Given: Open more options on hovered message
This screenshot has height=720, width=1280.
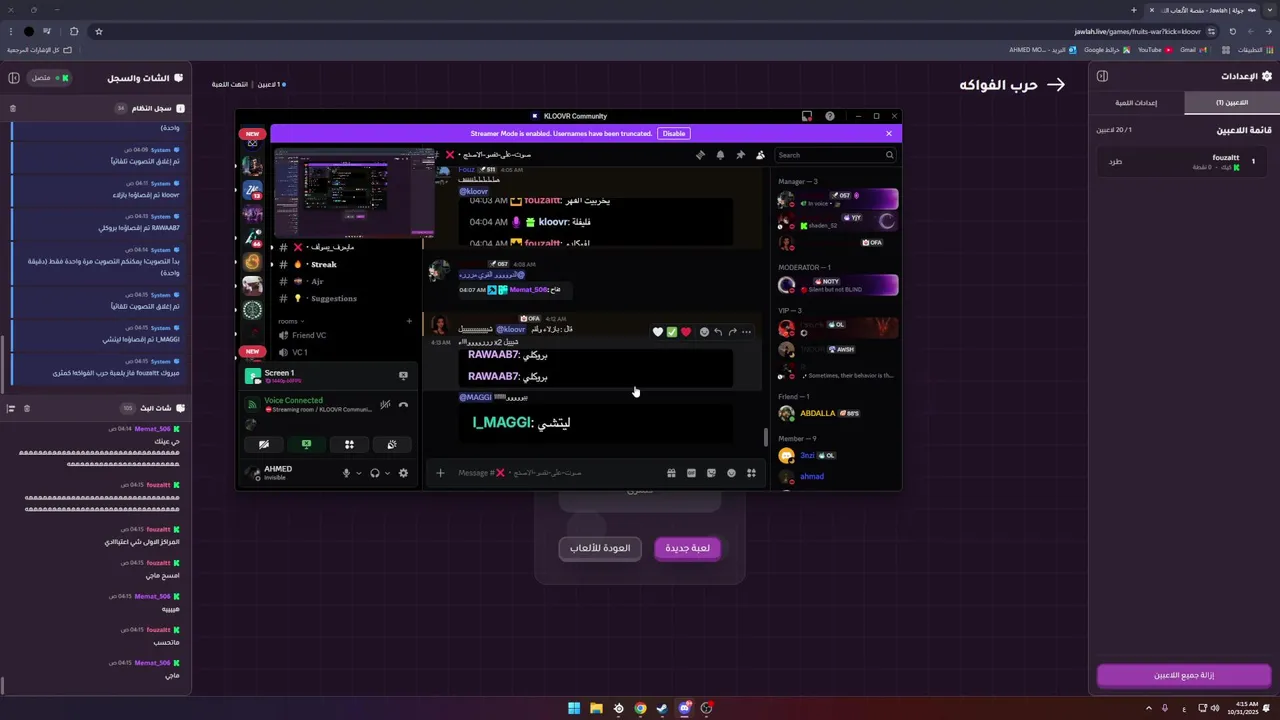Looking at the screenshot, I should [746, 332].
